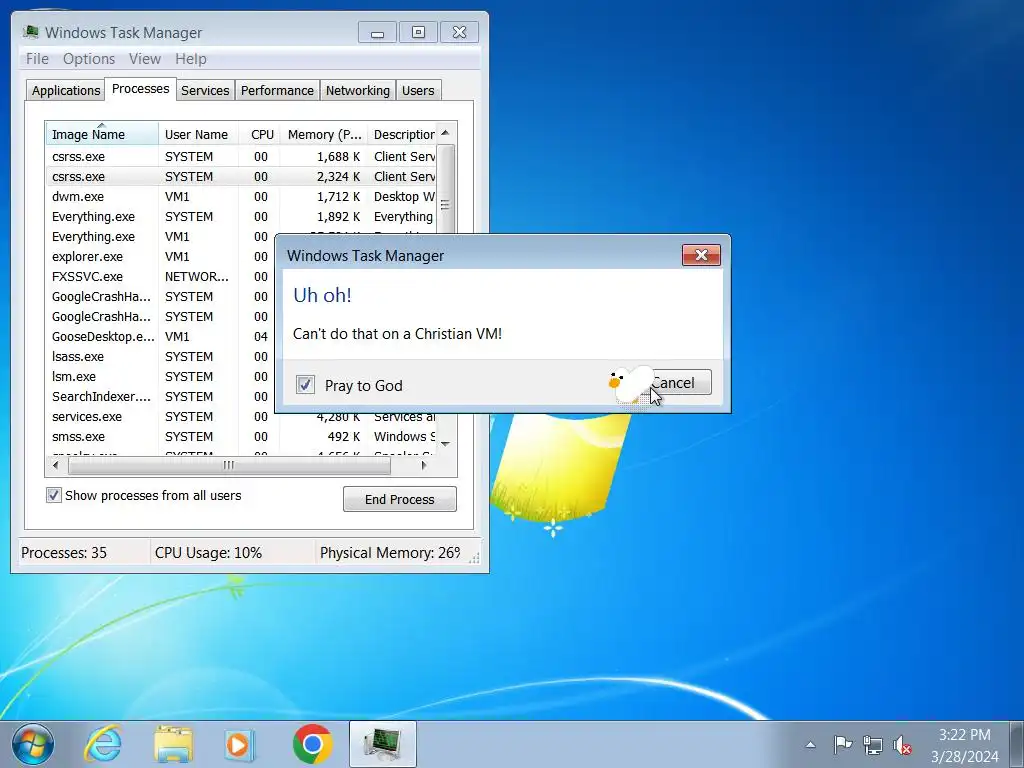Launch Windows Media Player from the taskbar
1024x768 pixels.
click(238, 744)
